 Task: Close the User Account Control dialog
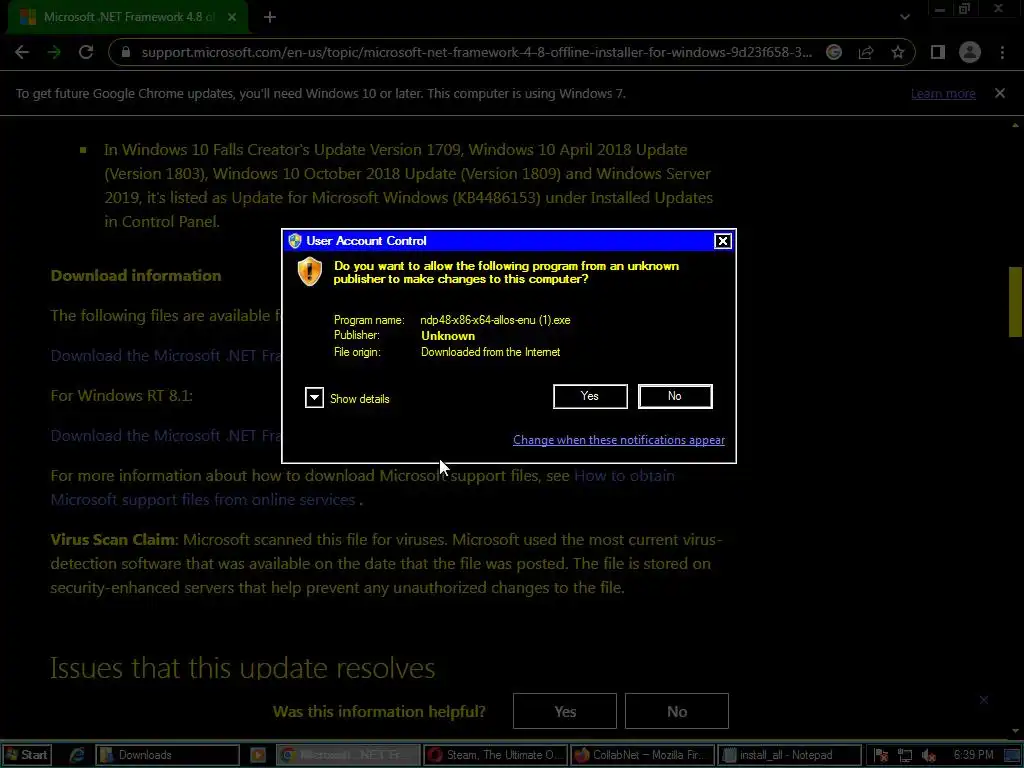(722, 241)
